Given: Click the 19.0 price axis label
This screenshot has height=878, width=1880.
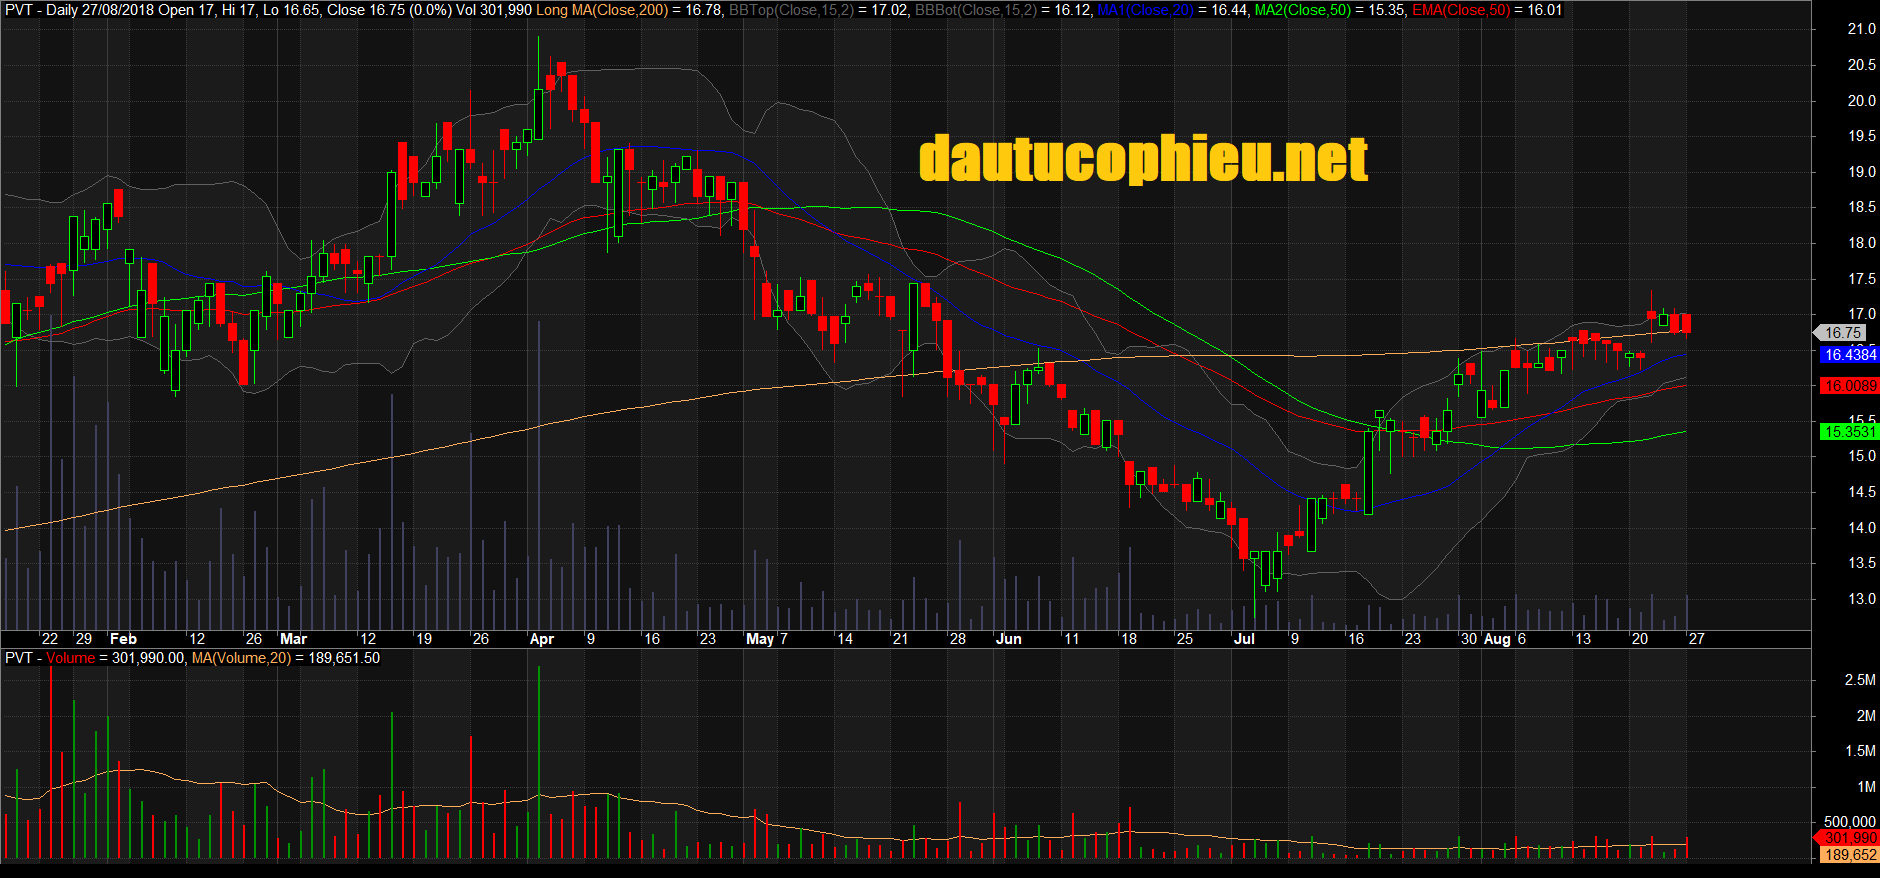Looking at the screenshot, I should pyautogui.click(x=1861, y=172).
